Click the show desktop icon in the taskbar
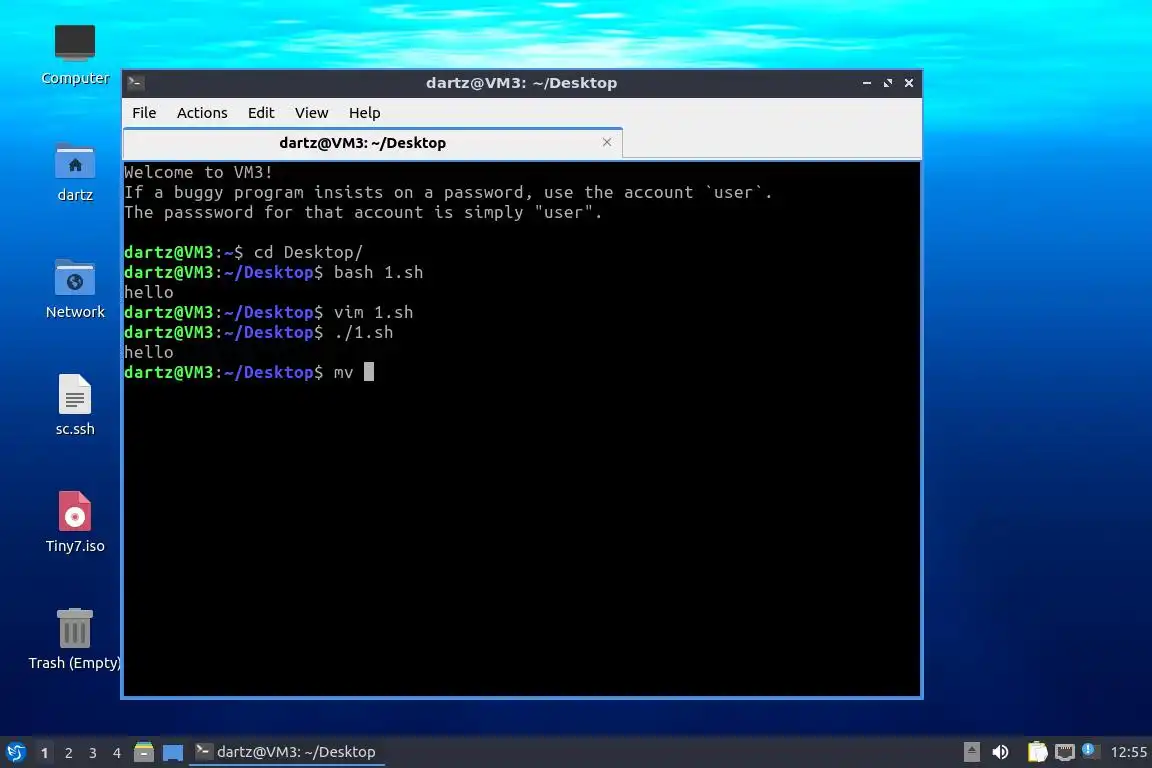 (173, 753)
